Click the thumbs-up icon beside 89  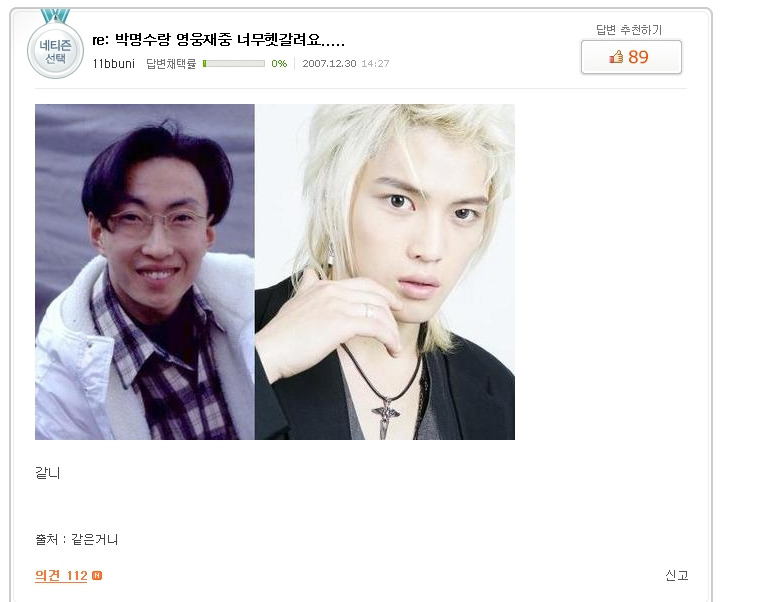click(616, 57)
